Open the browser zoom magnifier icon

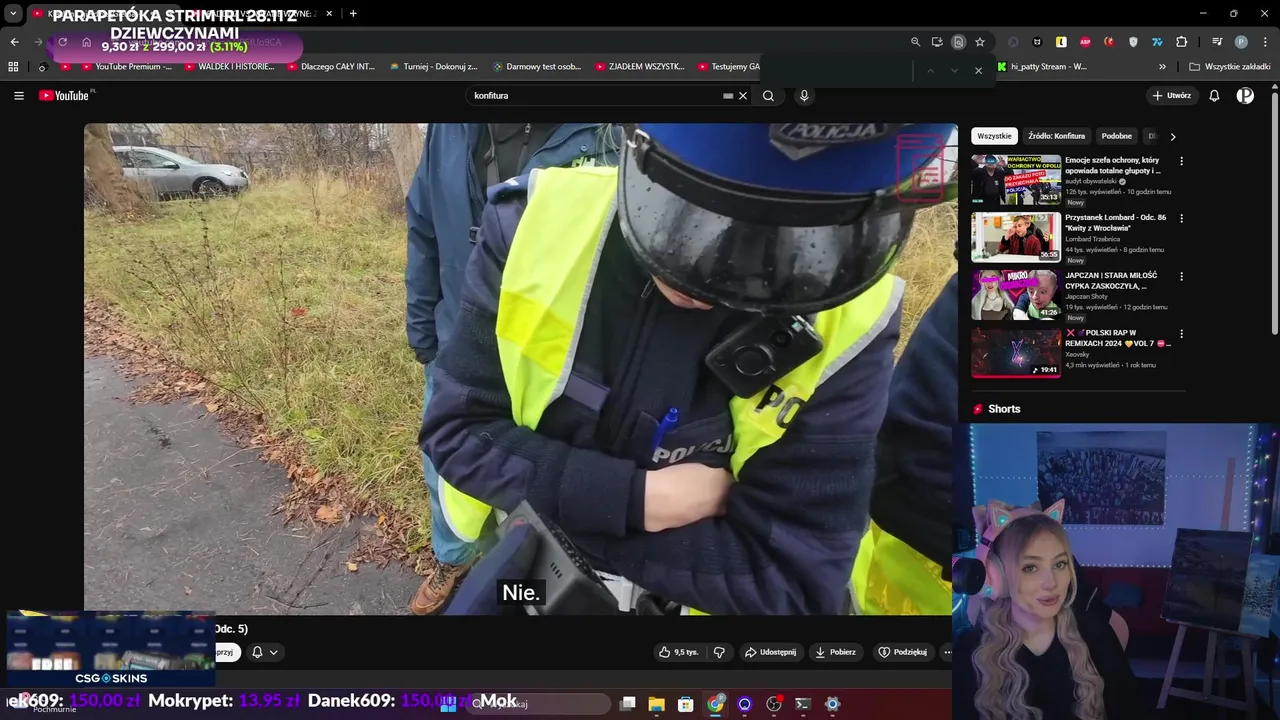(915, 42)
